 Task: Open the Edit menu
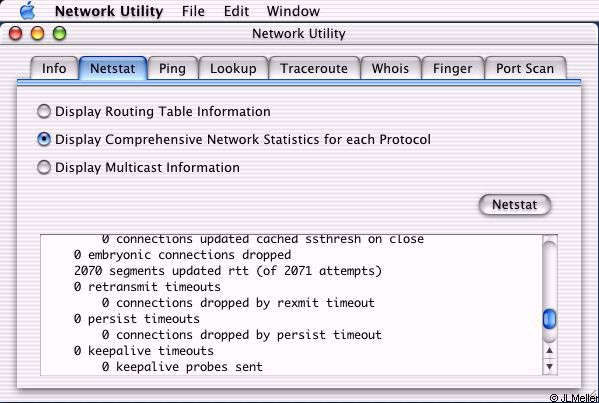pos(236,11)
